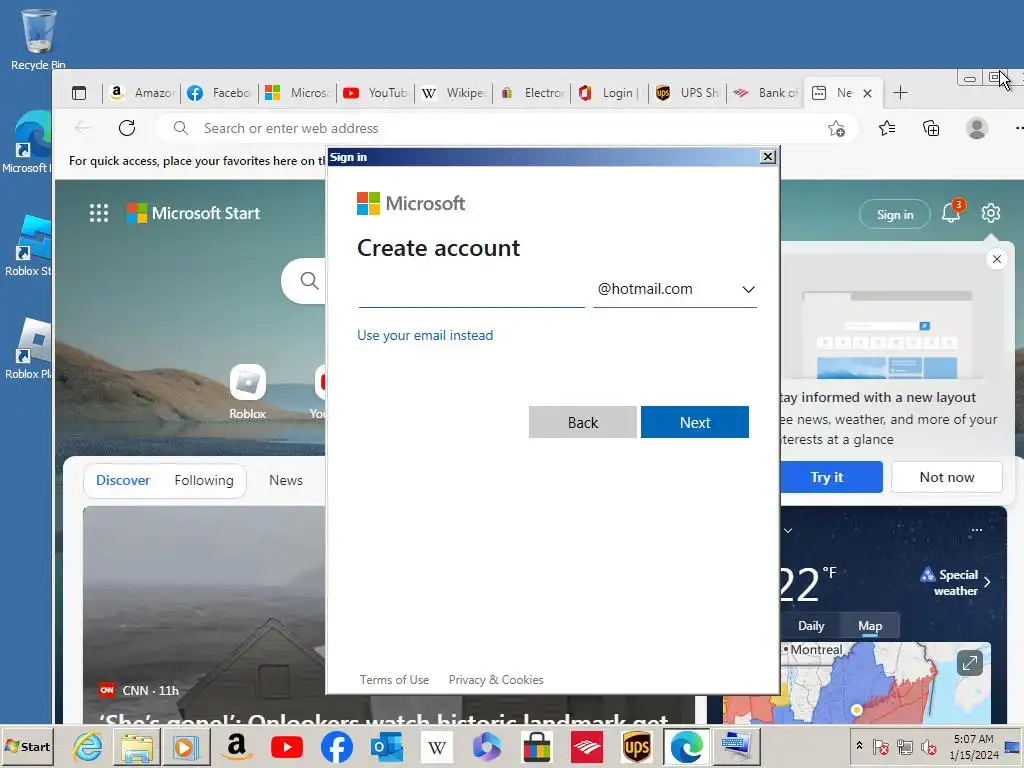The height and width of the screenshot is (768, 1024).
Task: Switch weather card to Map
Action: [870, 626]
